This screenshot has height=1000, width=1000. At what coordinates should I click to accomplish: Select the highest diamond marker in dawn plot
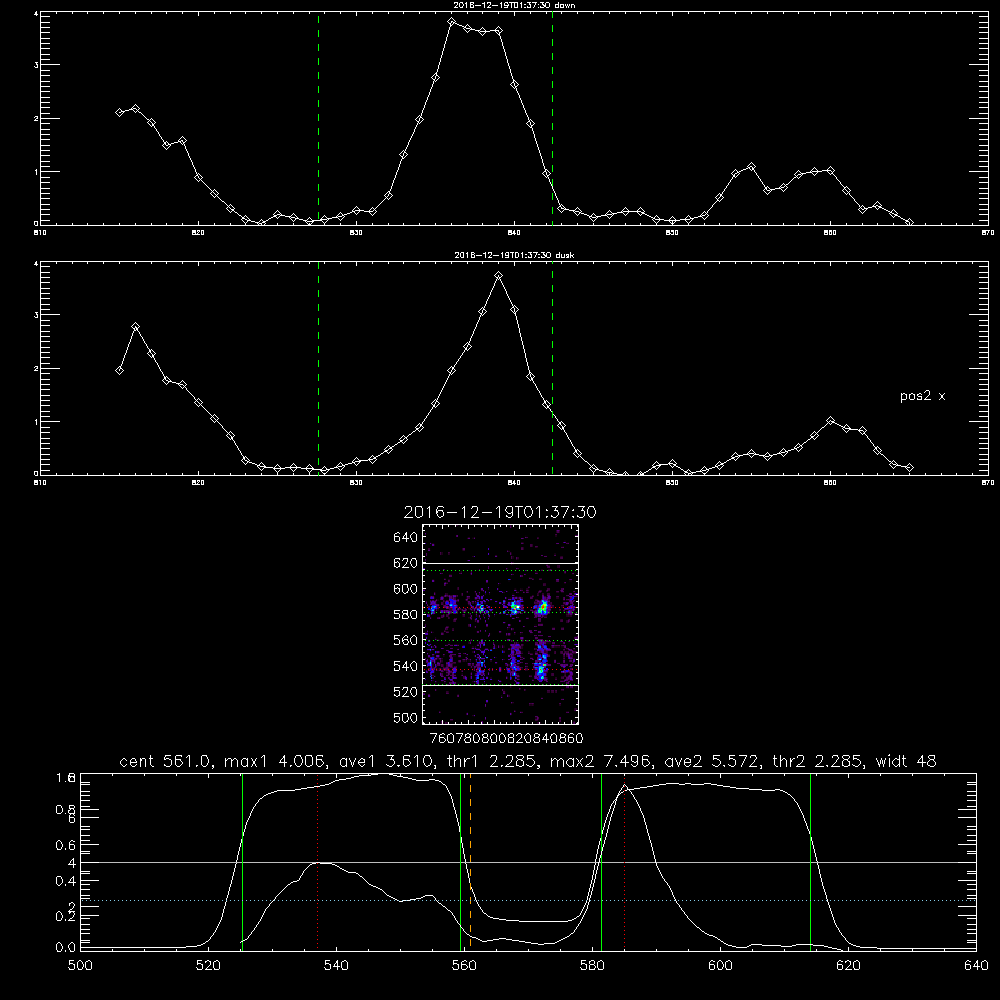click(x=452, y=22)
